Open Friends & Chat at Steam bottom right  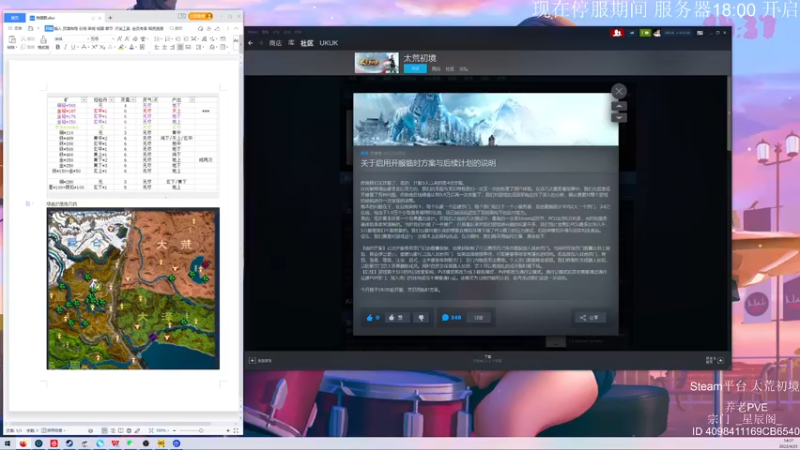tap(715, 360)
